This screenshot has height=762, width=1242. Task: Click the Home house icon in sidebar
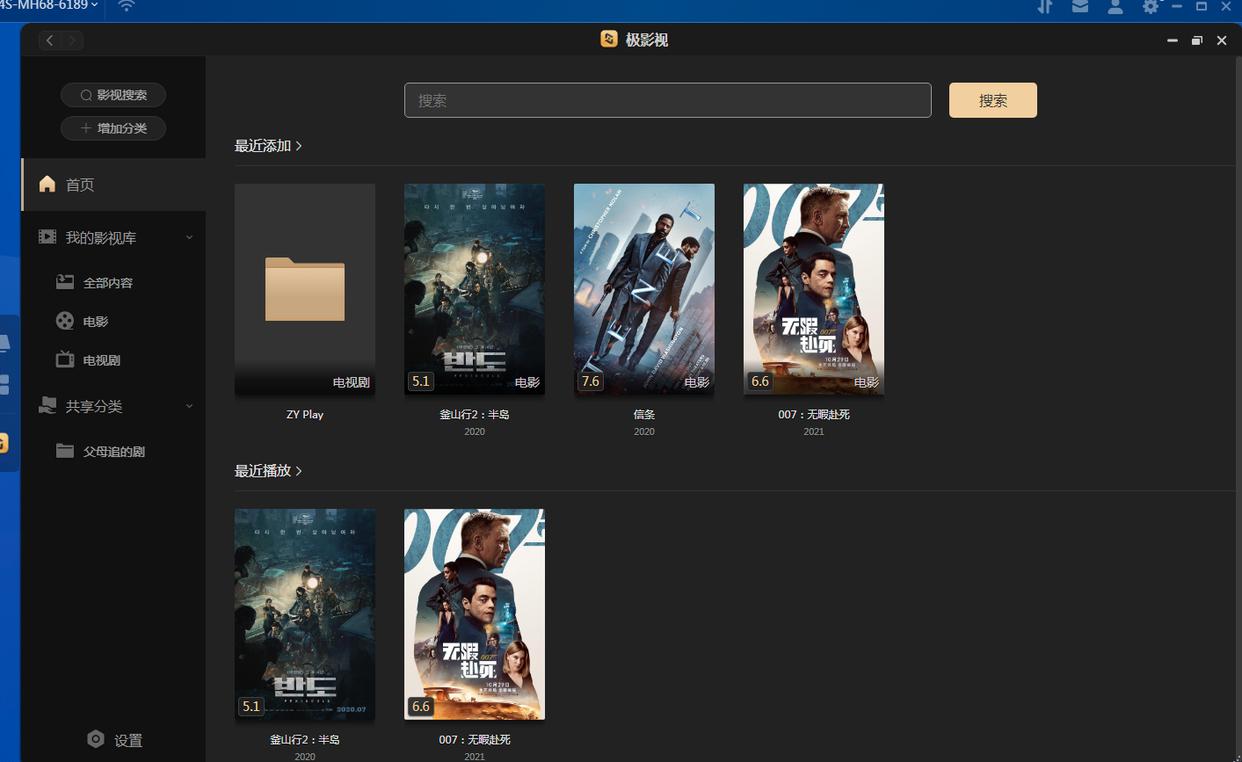pos(47,184)
